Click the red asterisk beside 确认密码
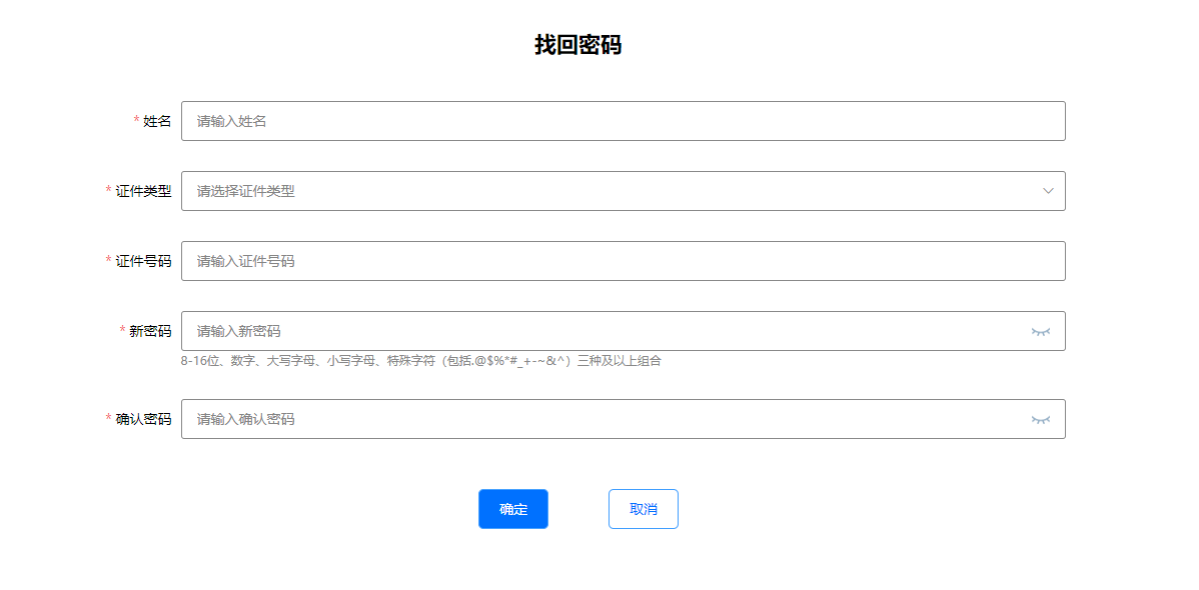Screen dimensions: 1199x590 109,419
